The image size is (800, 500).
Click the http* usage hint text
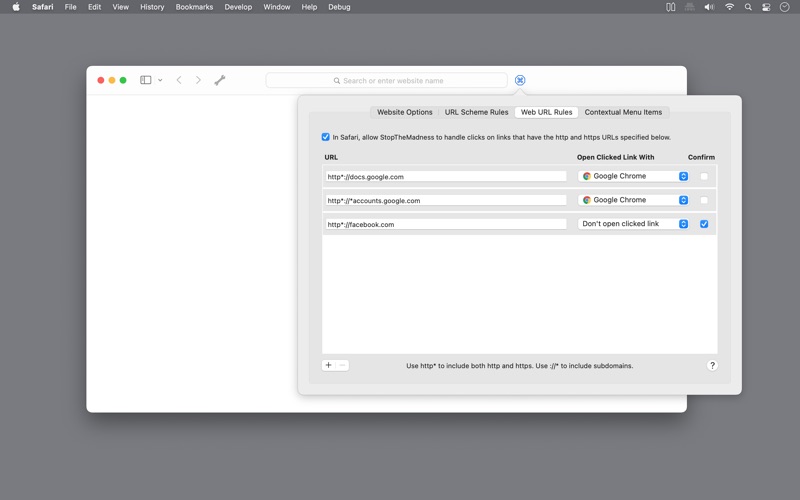pyautogui.click(x=519, y=366)
